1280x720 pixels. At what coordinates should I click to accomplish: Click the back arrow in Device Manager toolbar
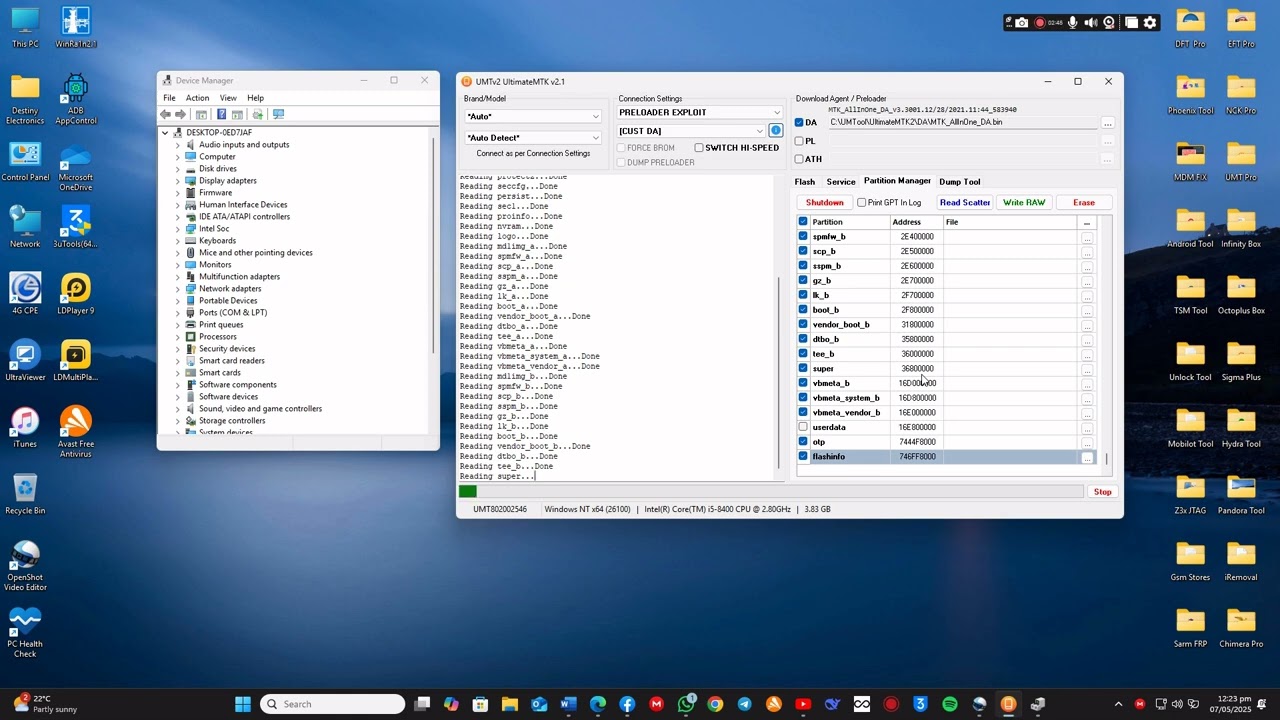[x=166, y=115]
